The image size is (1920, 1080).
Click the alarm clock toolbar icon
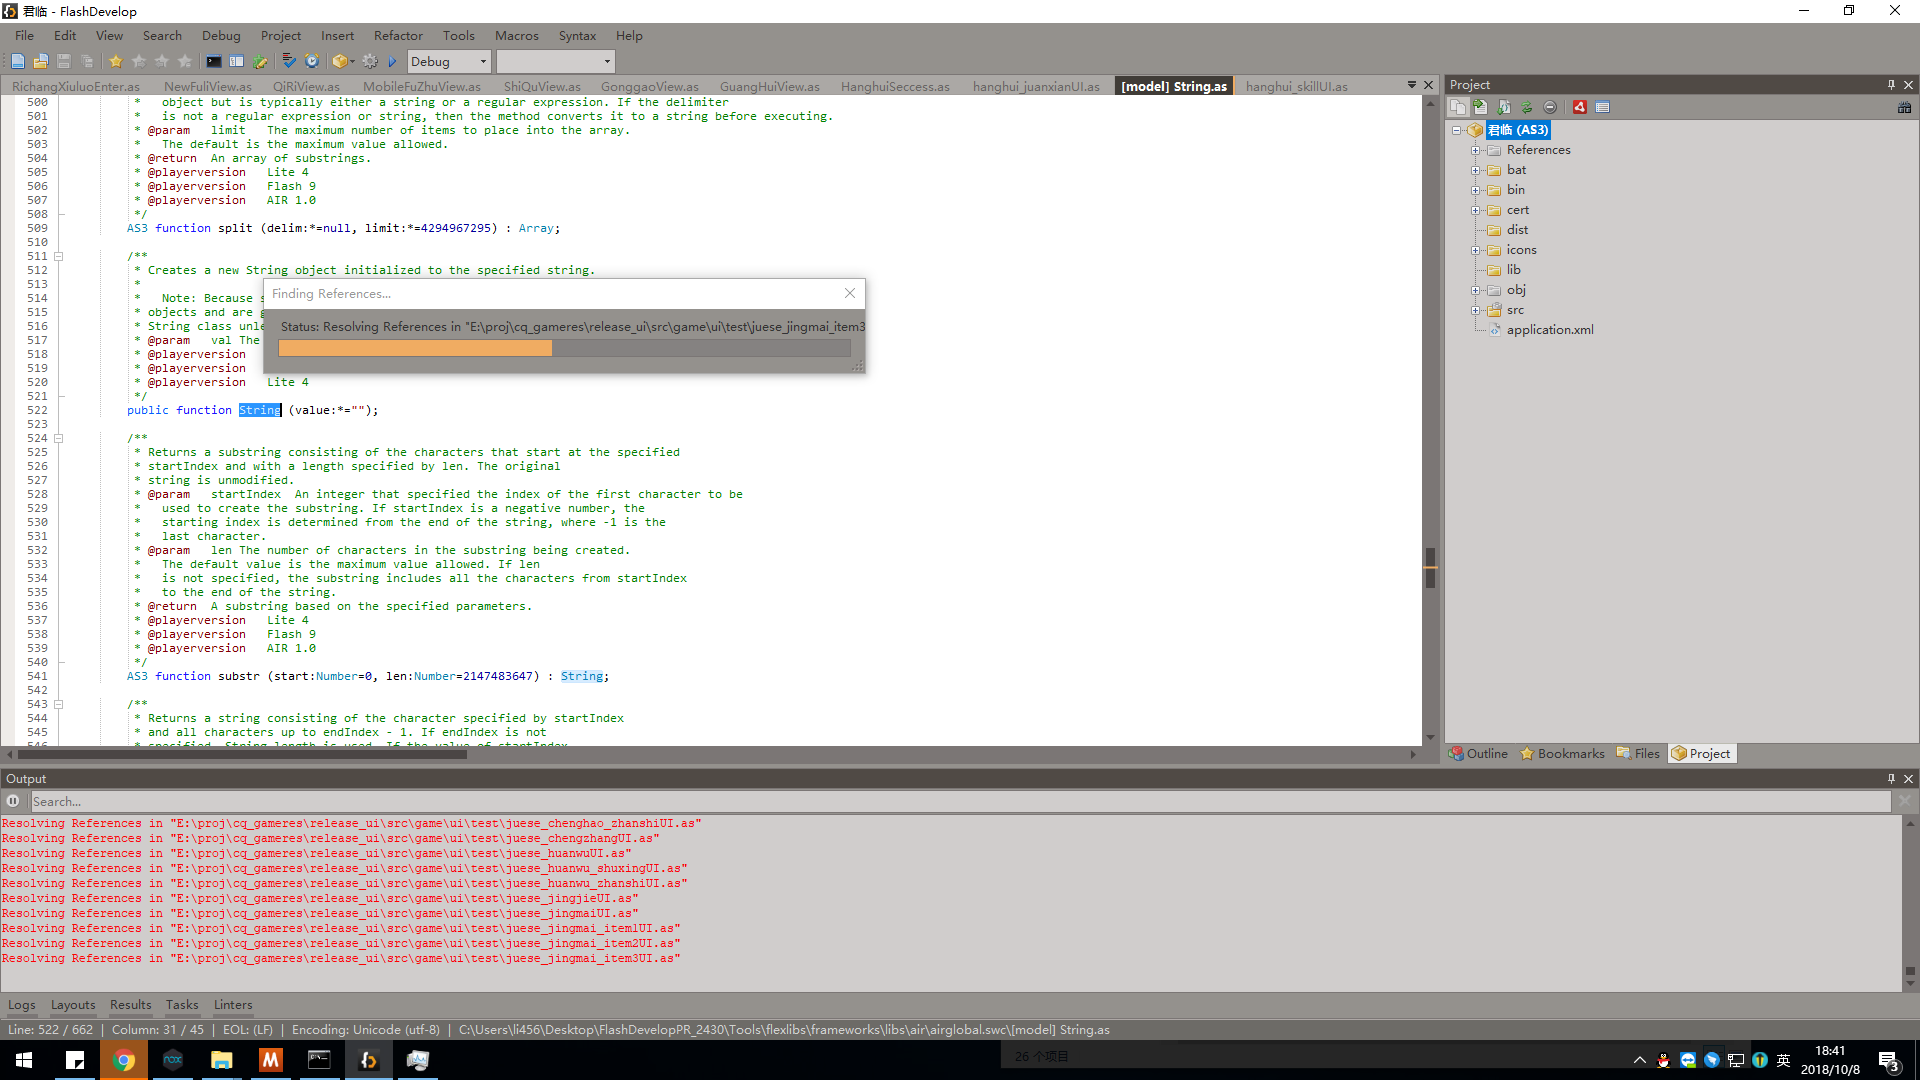312,61
